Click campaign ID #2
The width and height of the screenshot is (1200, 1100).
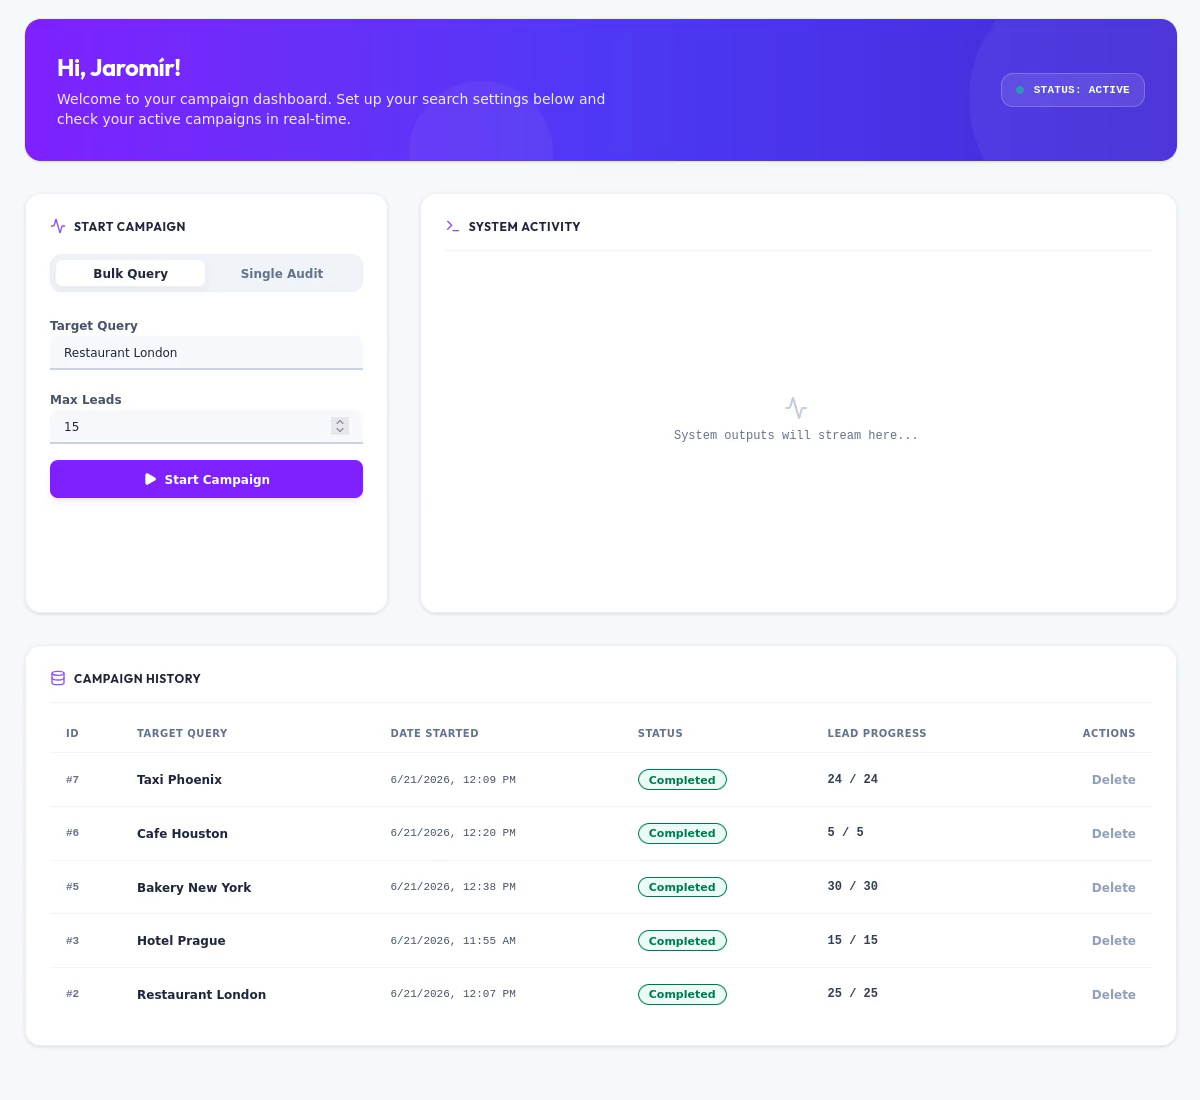pyautogui.click(x=72, y=994)
